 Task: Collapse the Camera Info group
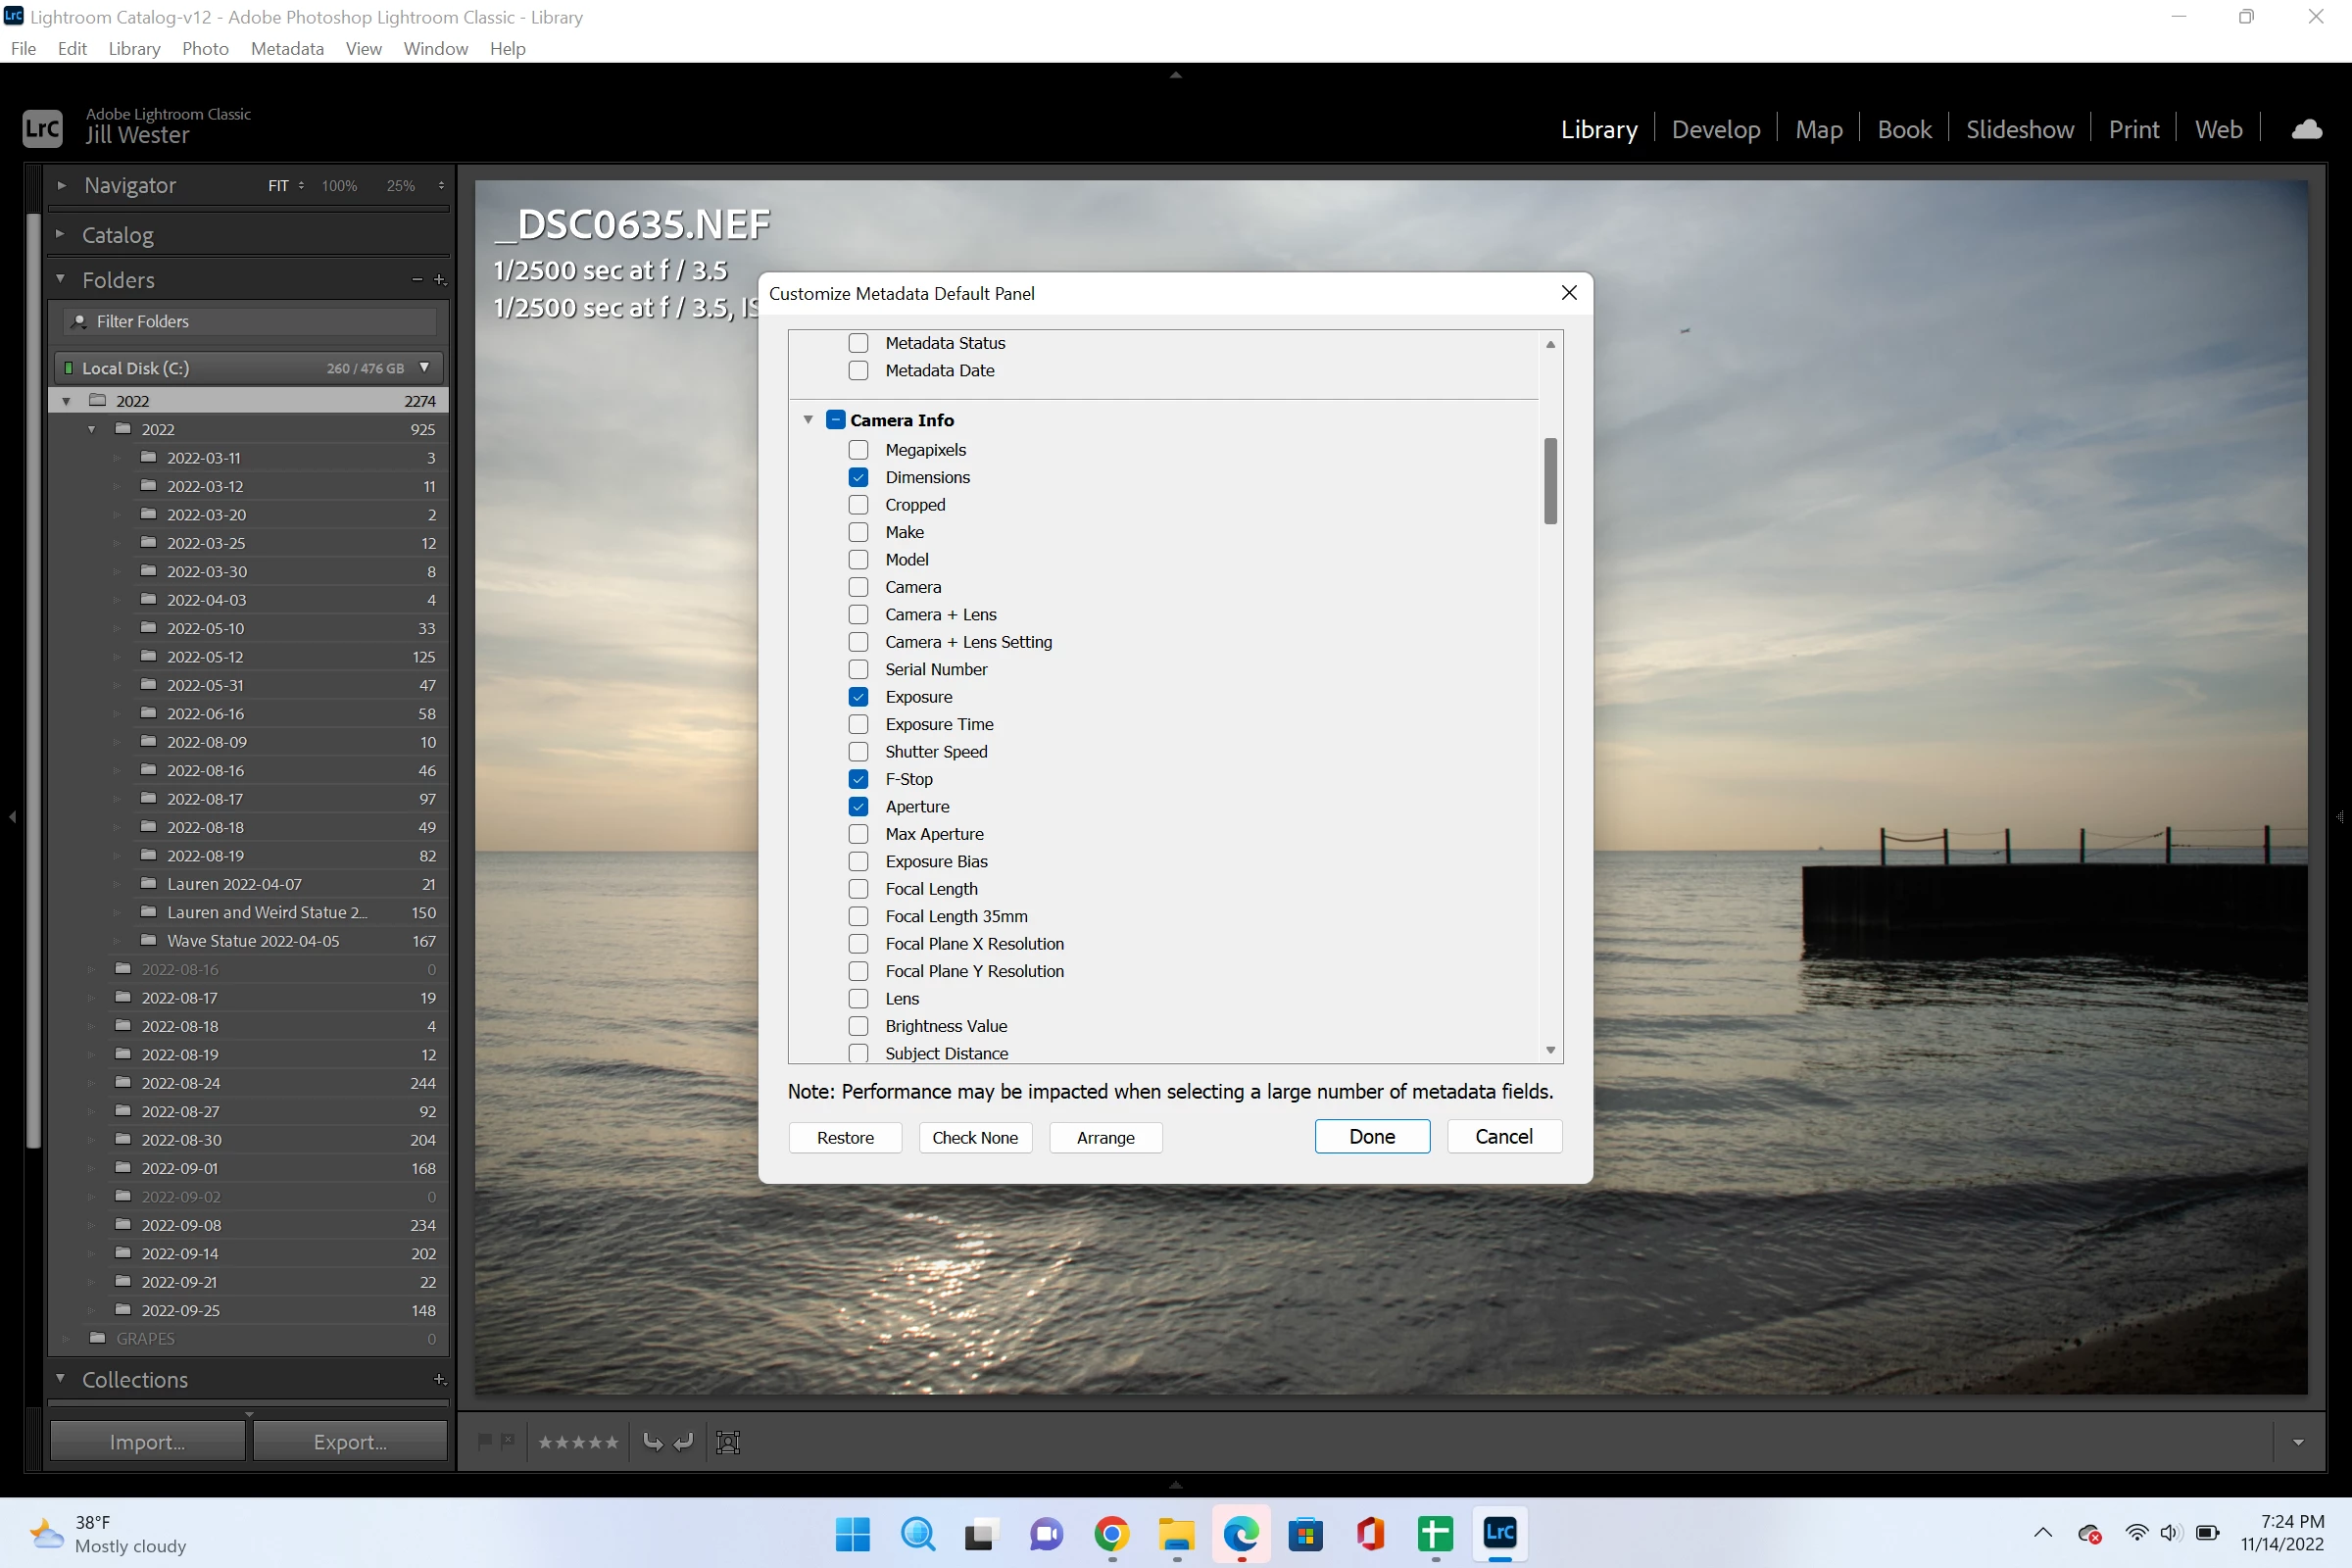808,420
